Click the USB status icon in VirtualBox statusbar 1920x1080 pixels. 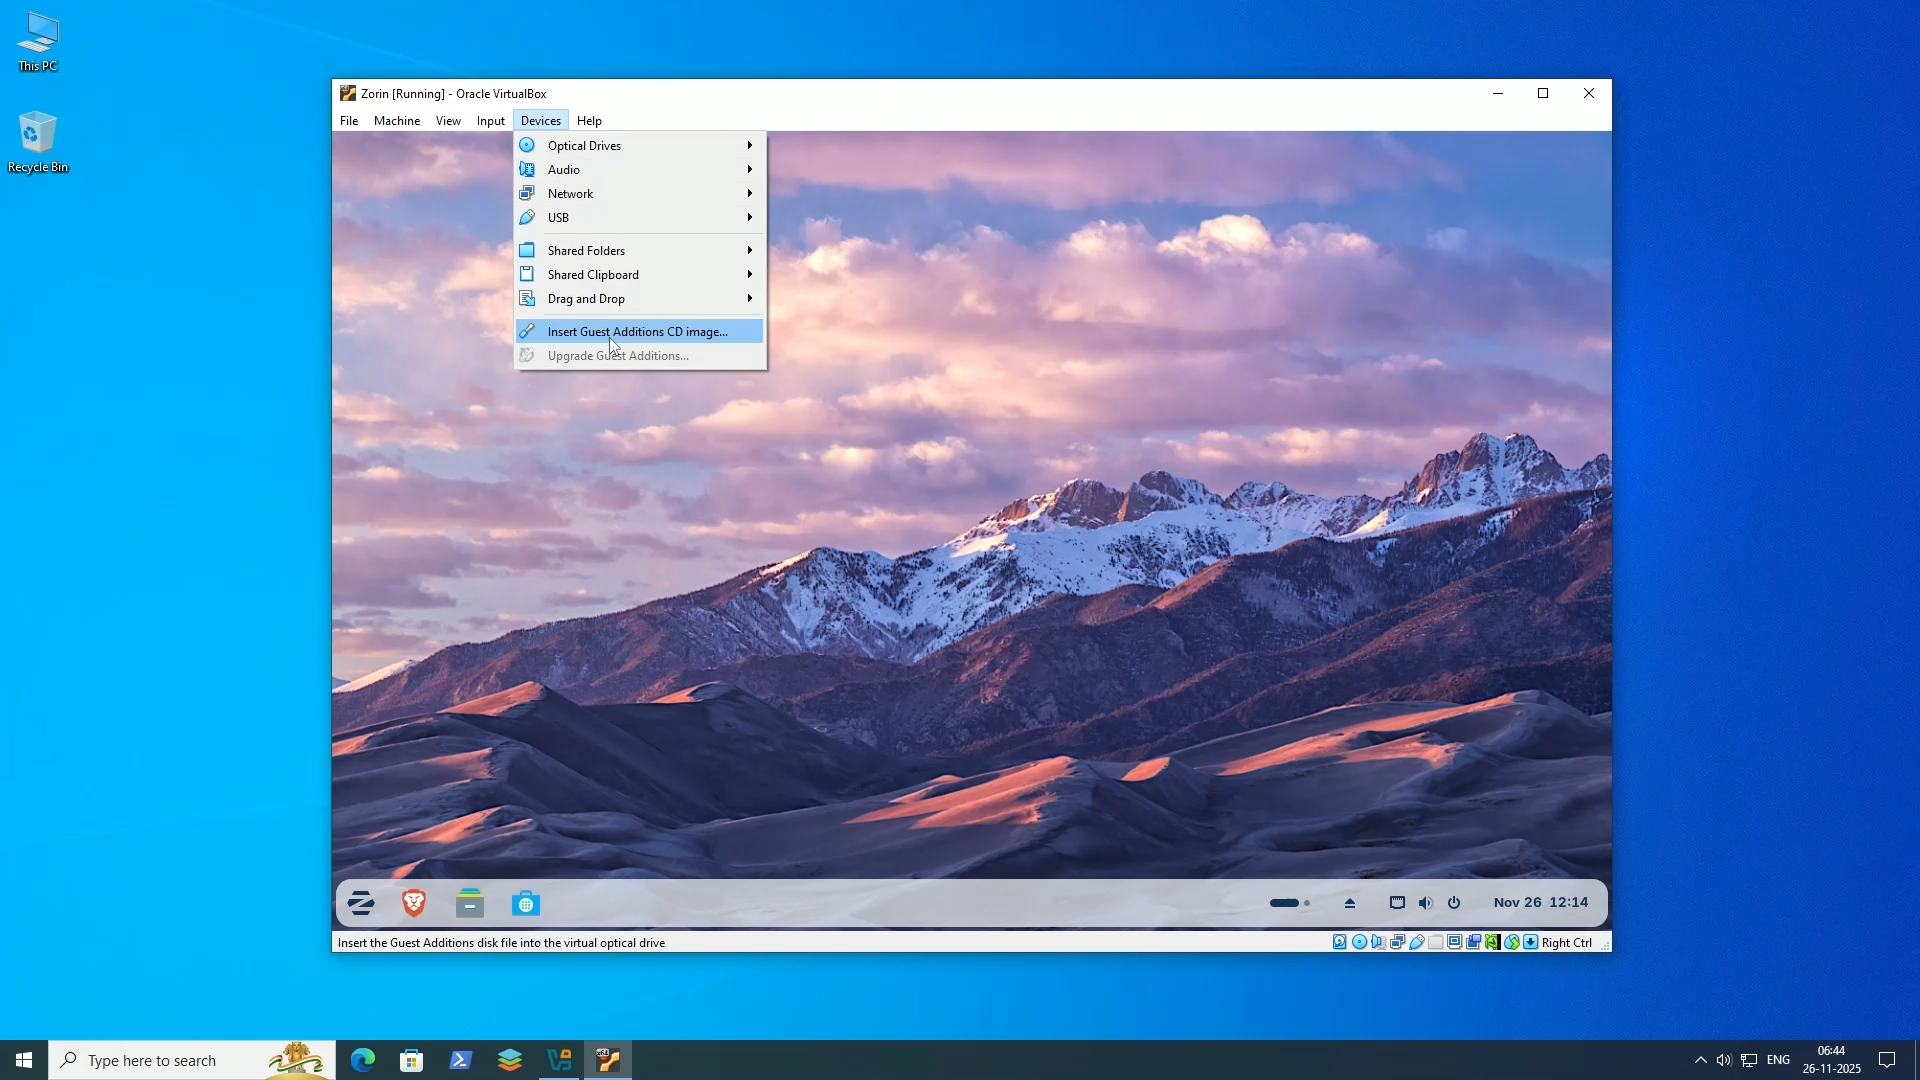[x=1417, y=942]
